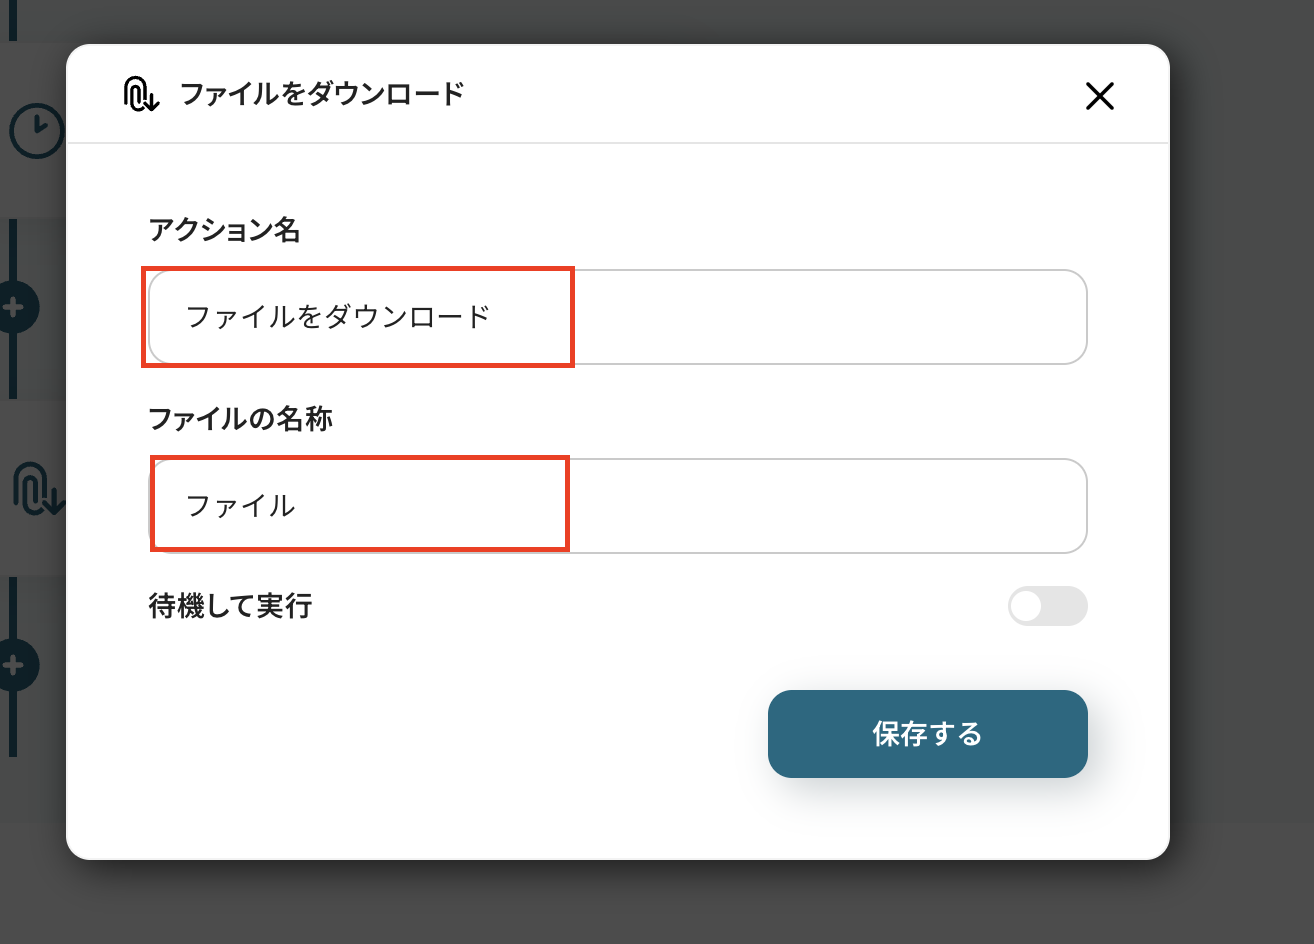
Task: Click the dialog title ファイルをダウンロード
Action: (322, 95)
